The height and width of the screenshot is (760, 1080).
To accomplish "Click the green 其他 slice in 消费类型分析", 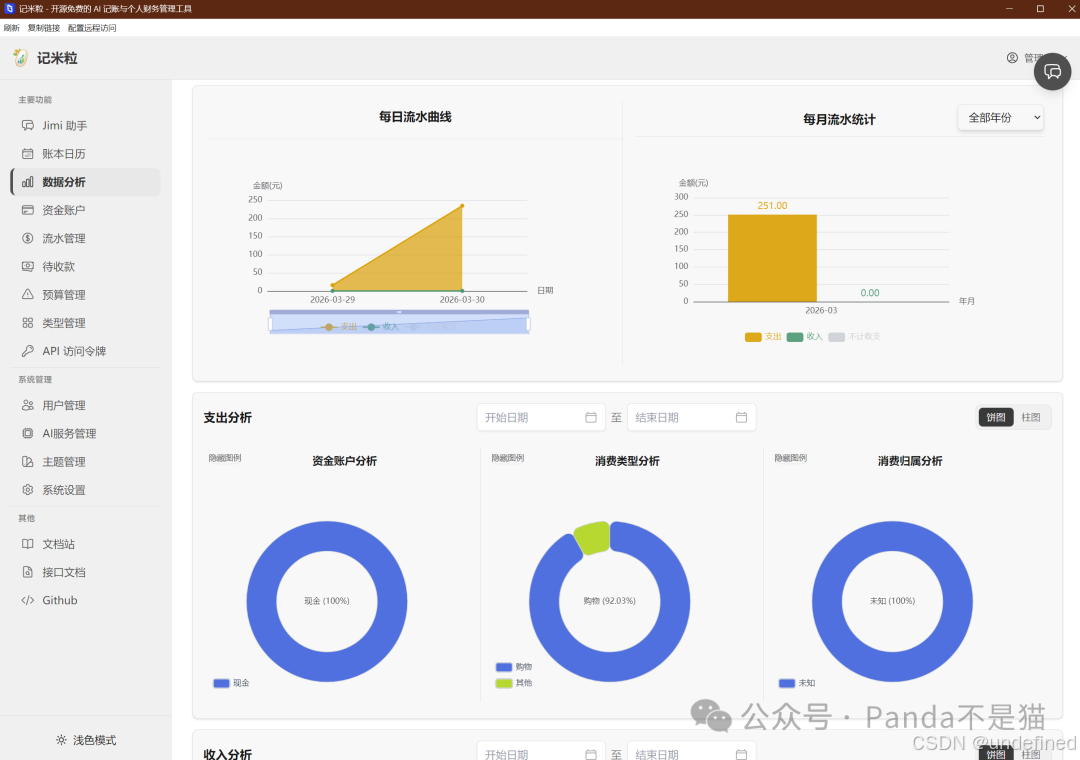I will (x=593, y=537).
